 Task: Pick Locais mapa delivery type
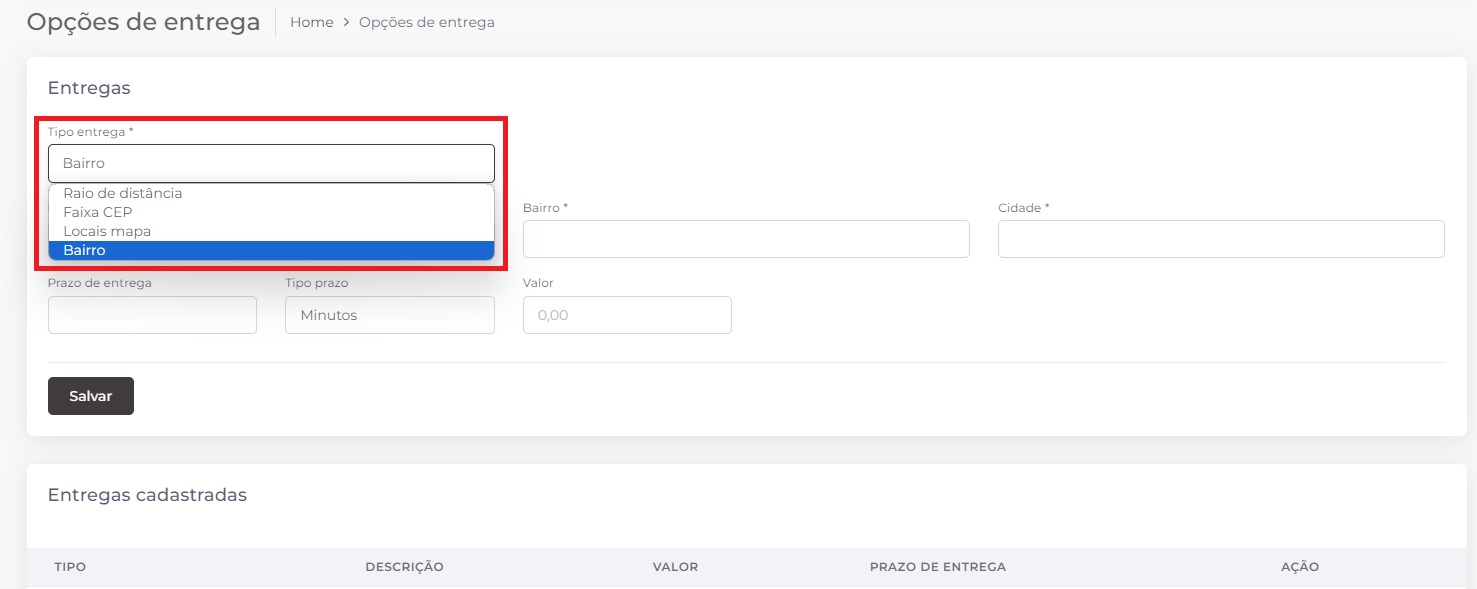tap(107, 231)
